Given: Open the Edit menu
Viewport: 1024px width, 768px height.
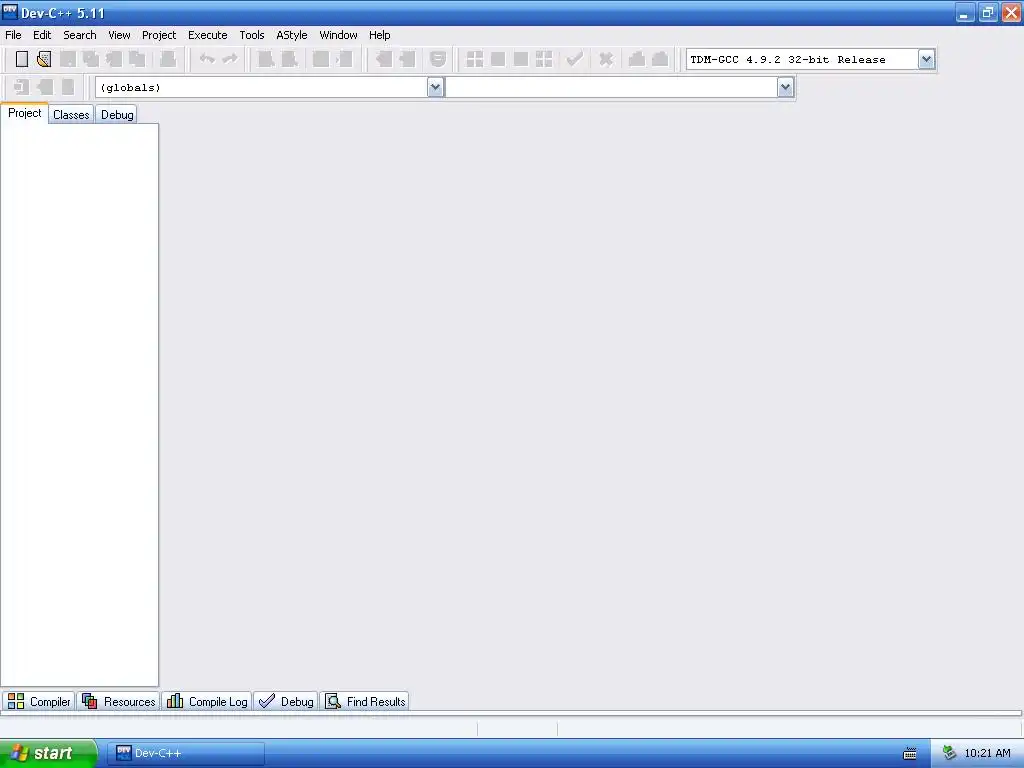Looking at the screenshot, I should (42, 35).
